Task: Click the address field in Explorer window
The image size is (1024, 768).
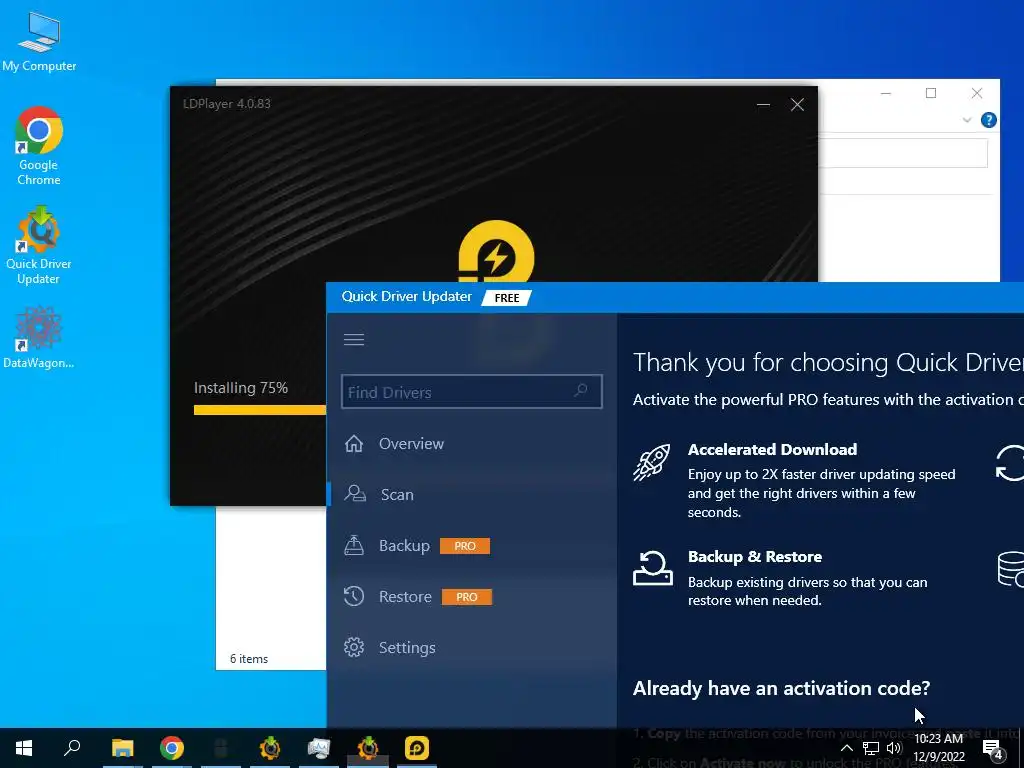Action: pyautogui.click(x=903, y=153)
